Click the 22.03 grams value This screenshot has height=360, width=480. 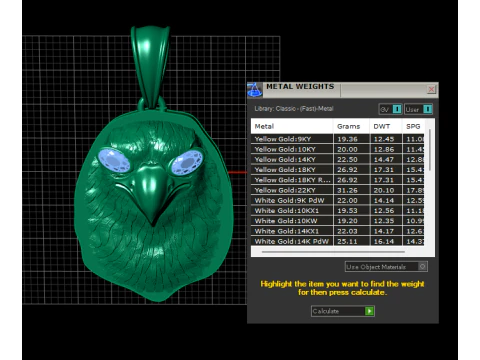[347, 231]
